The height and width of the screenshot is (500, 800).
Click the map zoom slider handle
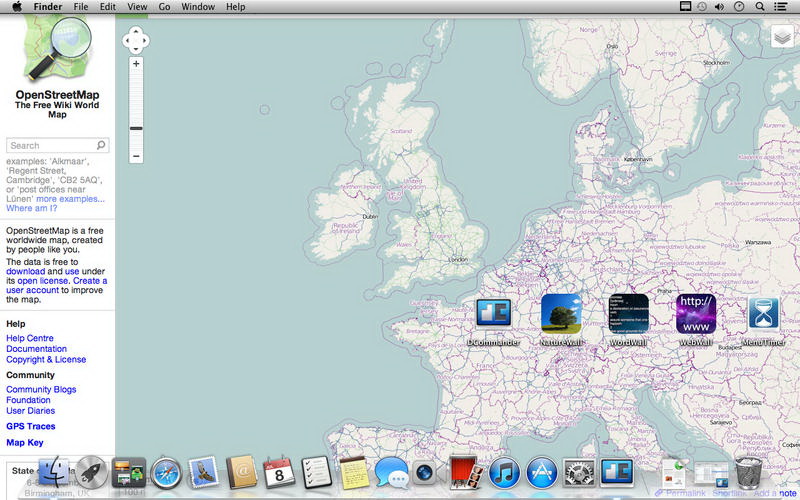pyautogui.click(x=136, y=128)
